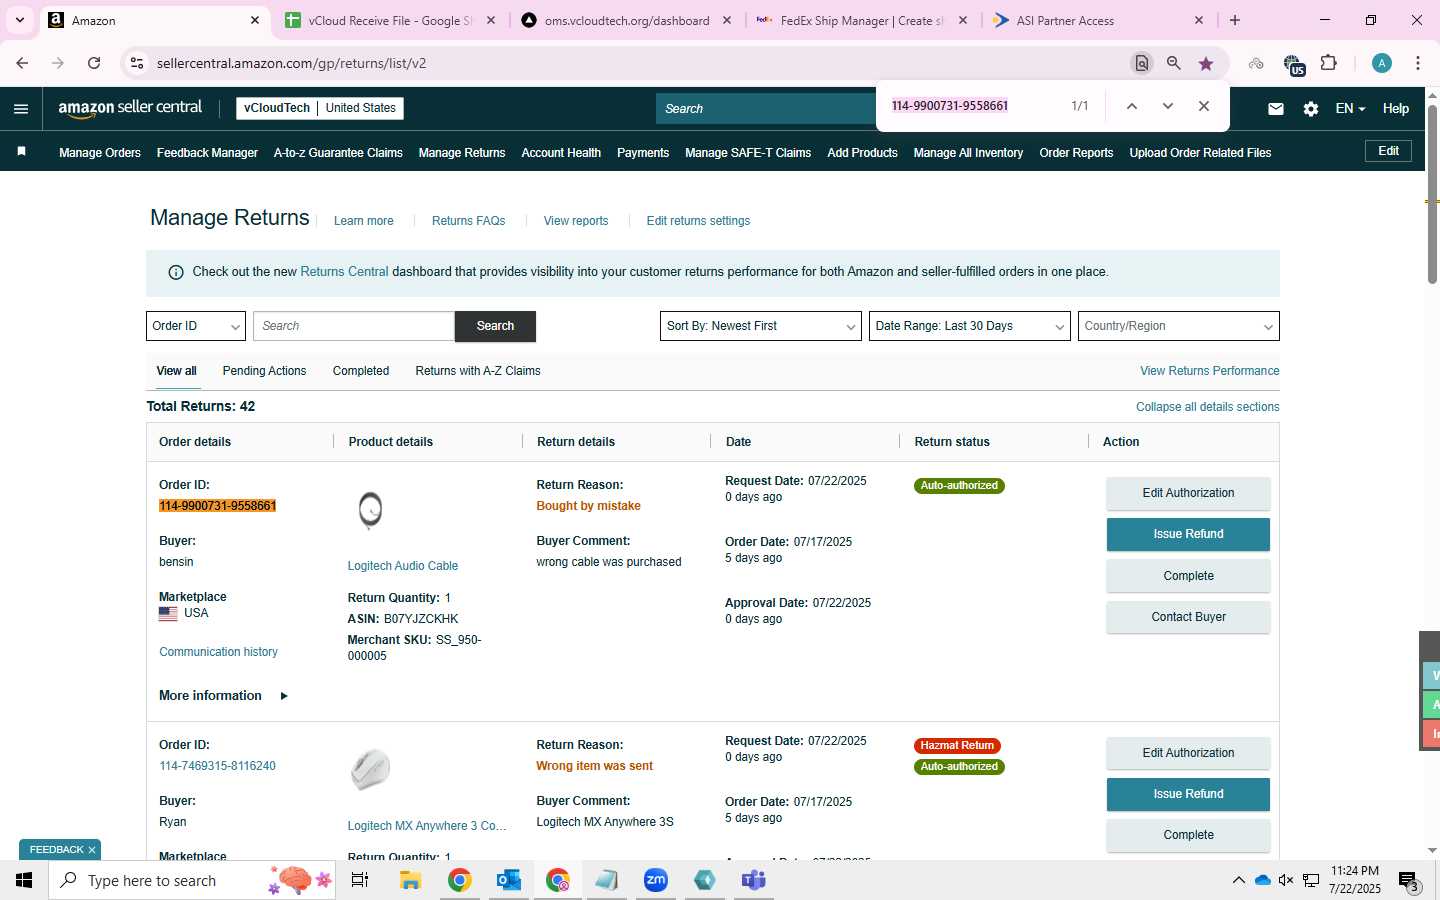Open Task View on the taskbar

click(x=360, y=880)
